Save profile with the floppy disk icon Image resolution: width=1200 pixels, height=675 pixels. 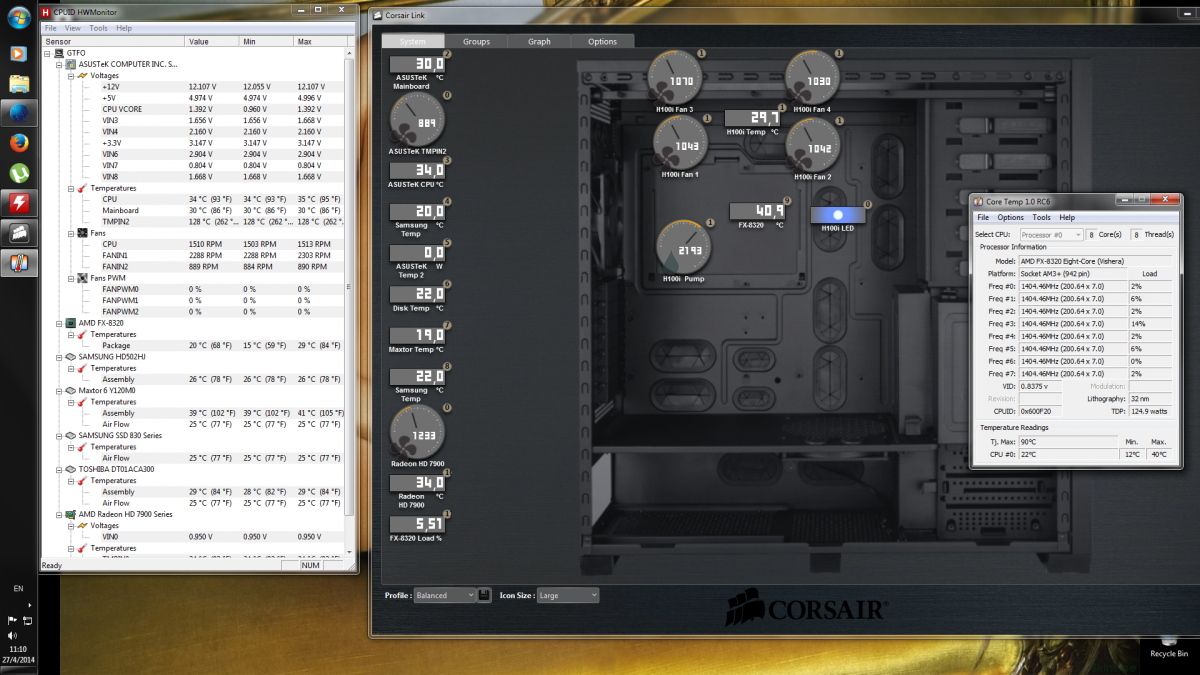point(484,595)
